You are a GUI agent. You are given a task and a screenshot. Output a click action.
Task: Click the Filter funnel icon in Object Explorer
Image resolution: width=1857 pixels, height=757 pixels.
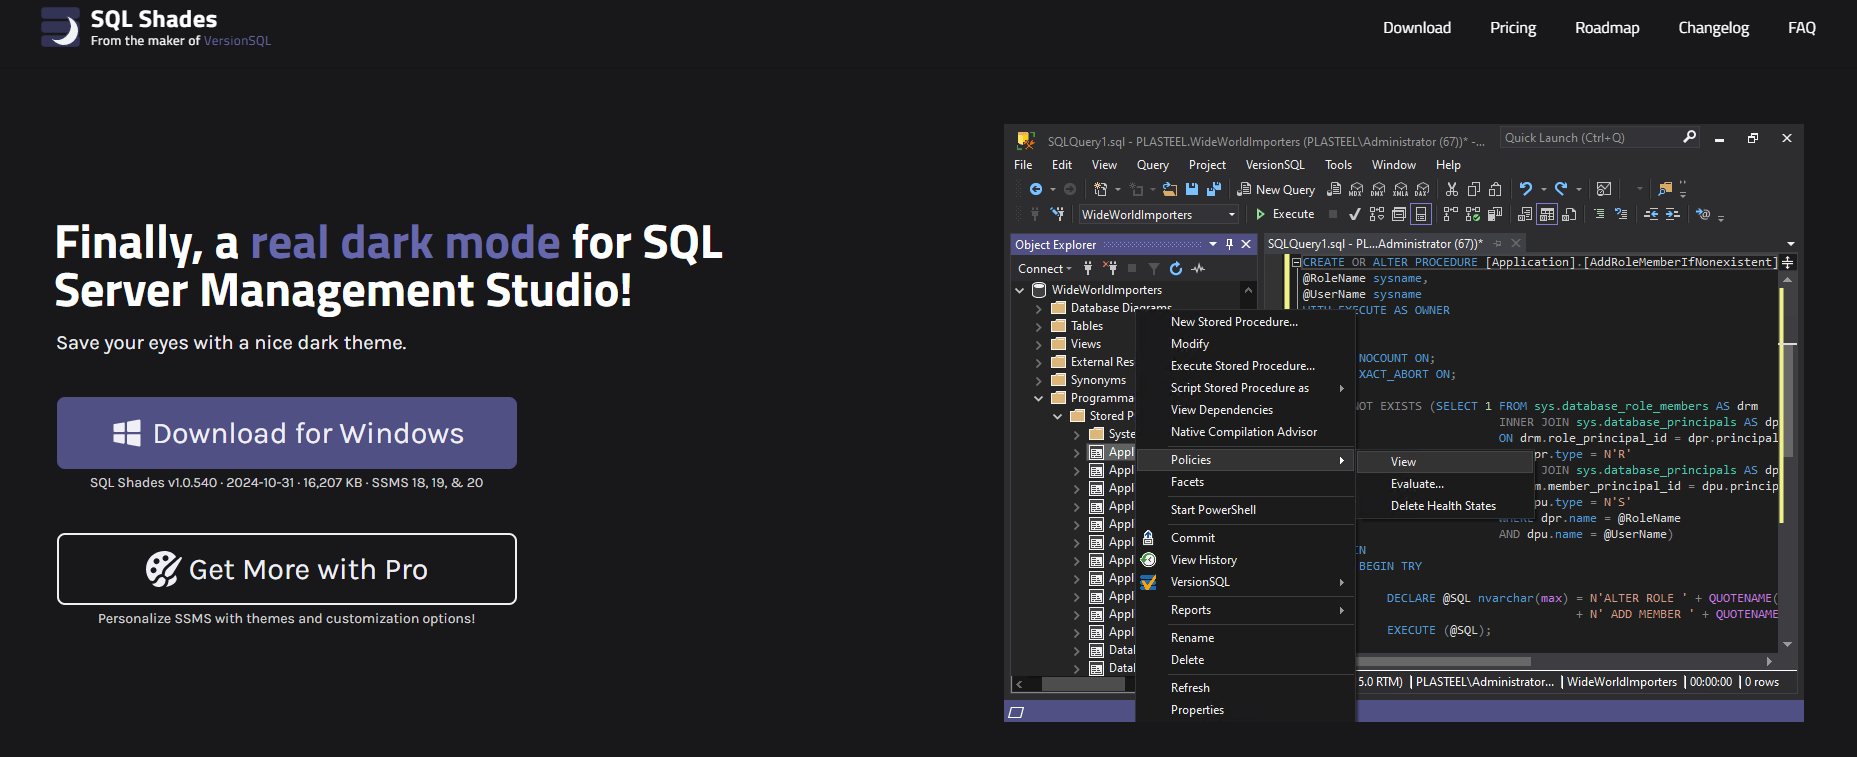coord(1154,268)
